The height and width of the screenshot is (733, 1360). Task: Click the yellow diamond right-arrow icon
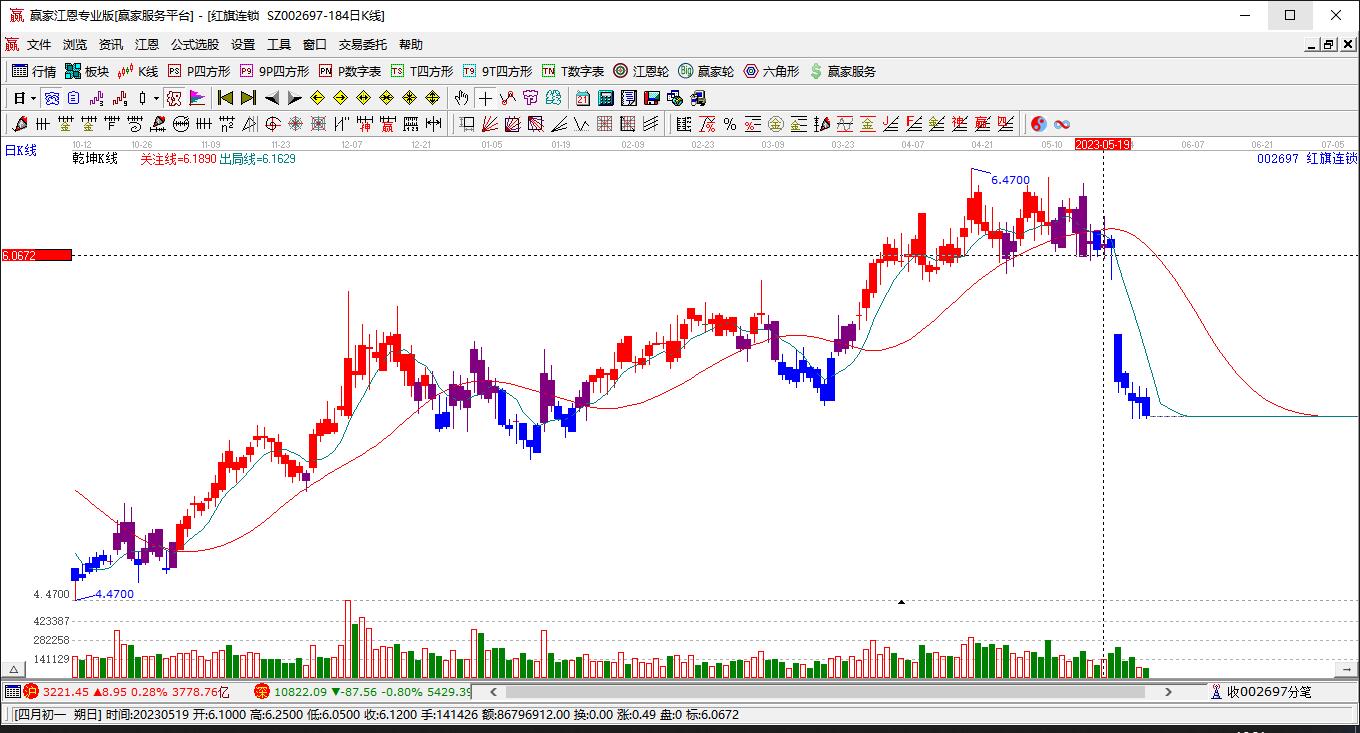340,98
